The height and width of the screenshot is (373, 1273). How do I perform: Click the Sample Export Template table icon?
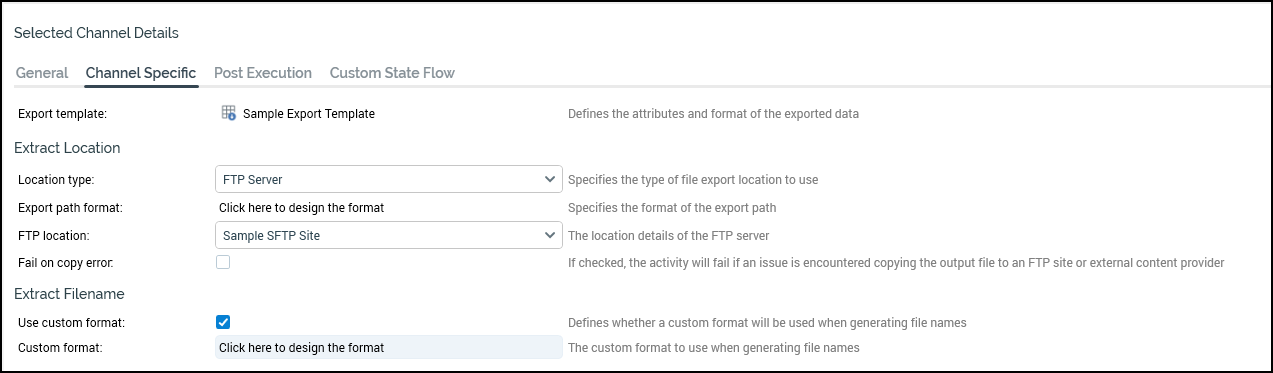click(x=228, y=113)
